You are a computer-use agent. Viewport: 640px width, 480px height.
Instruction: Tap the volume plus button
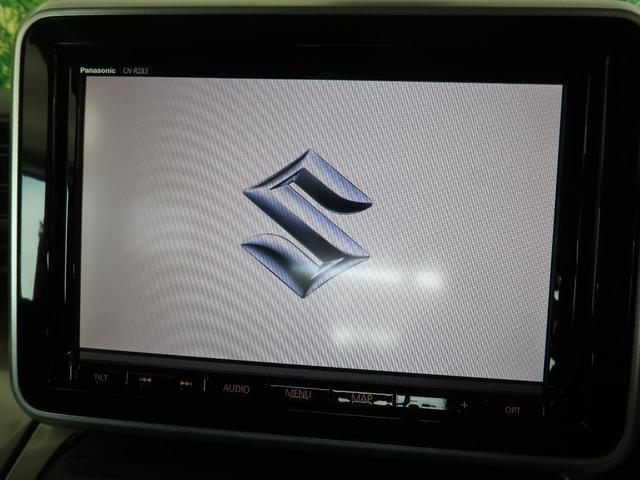click(x=464, y=405)
